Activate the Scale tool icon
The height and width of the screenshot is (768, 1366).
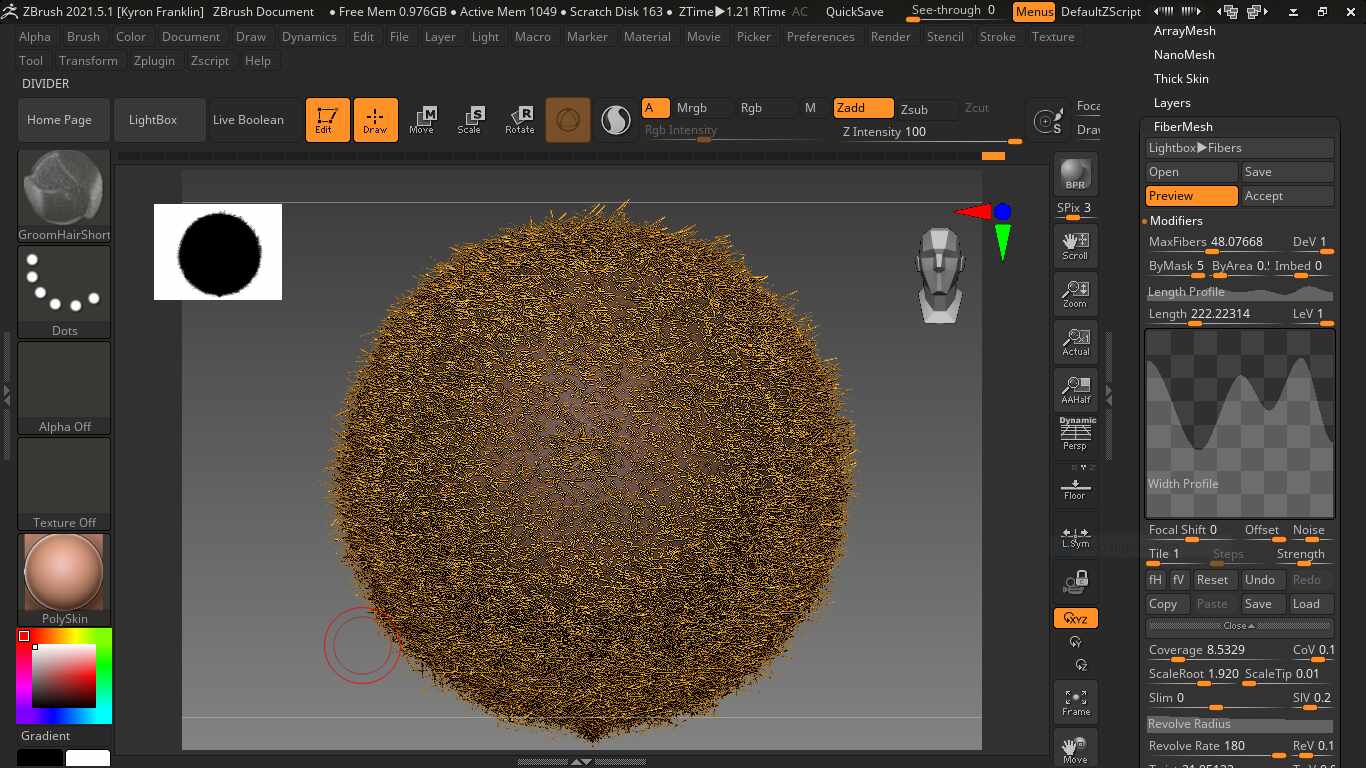pos(469,120)
